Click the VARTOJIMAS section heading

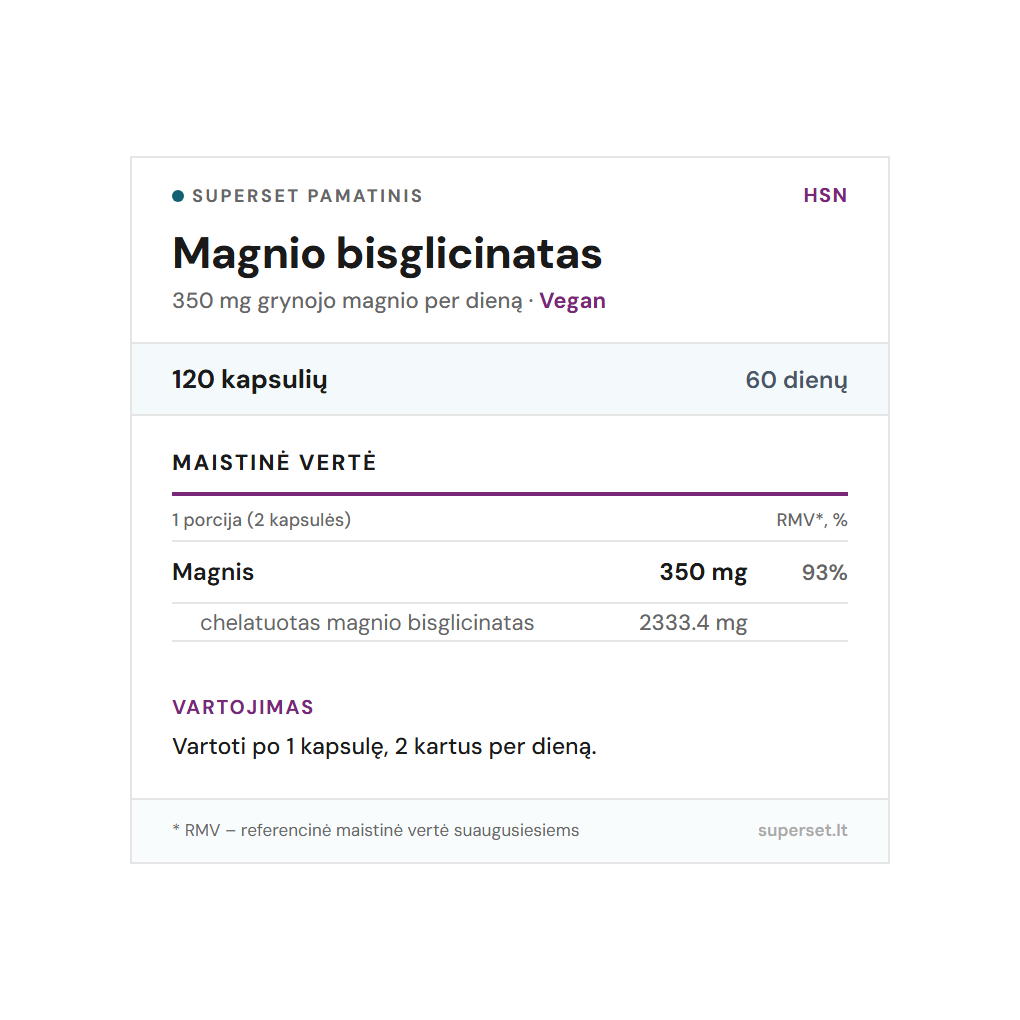(x=243, y=707)
